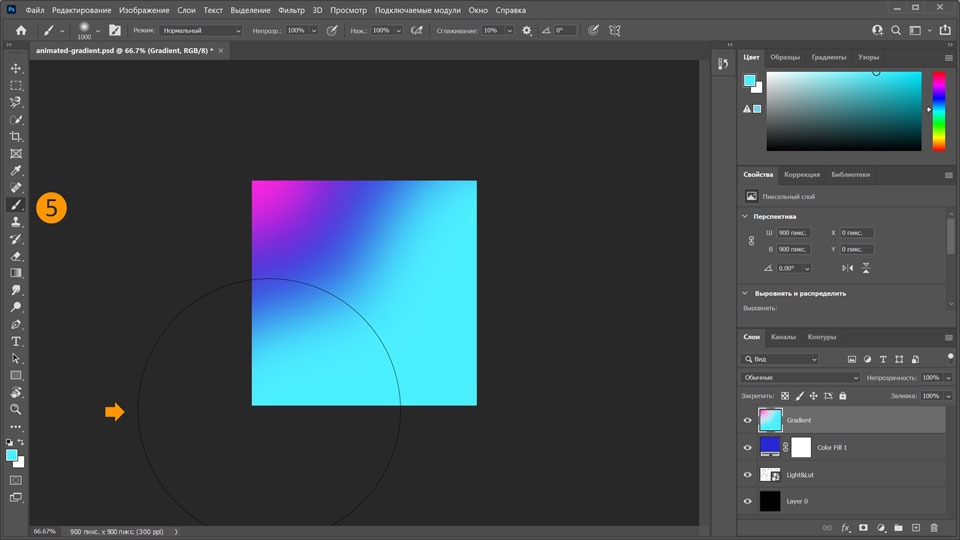
Task: Open the Градиенты panel tab
Action: [x=829, y=57]
